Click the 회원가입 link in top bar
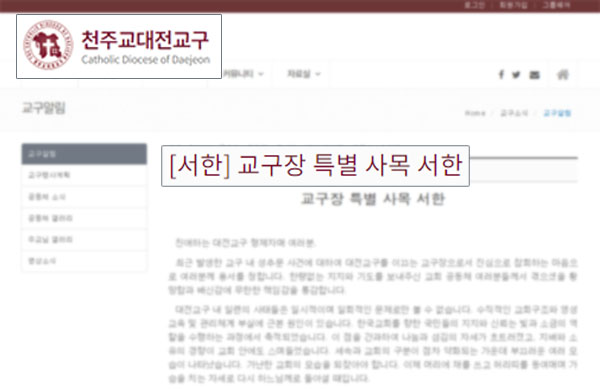Screen dimensions: 600x389 [514, 5]
